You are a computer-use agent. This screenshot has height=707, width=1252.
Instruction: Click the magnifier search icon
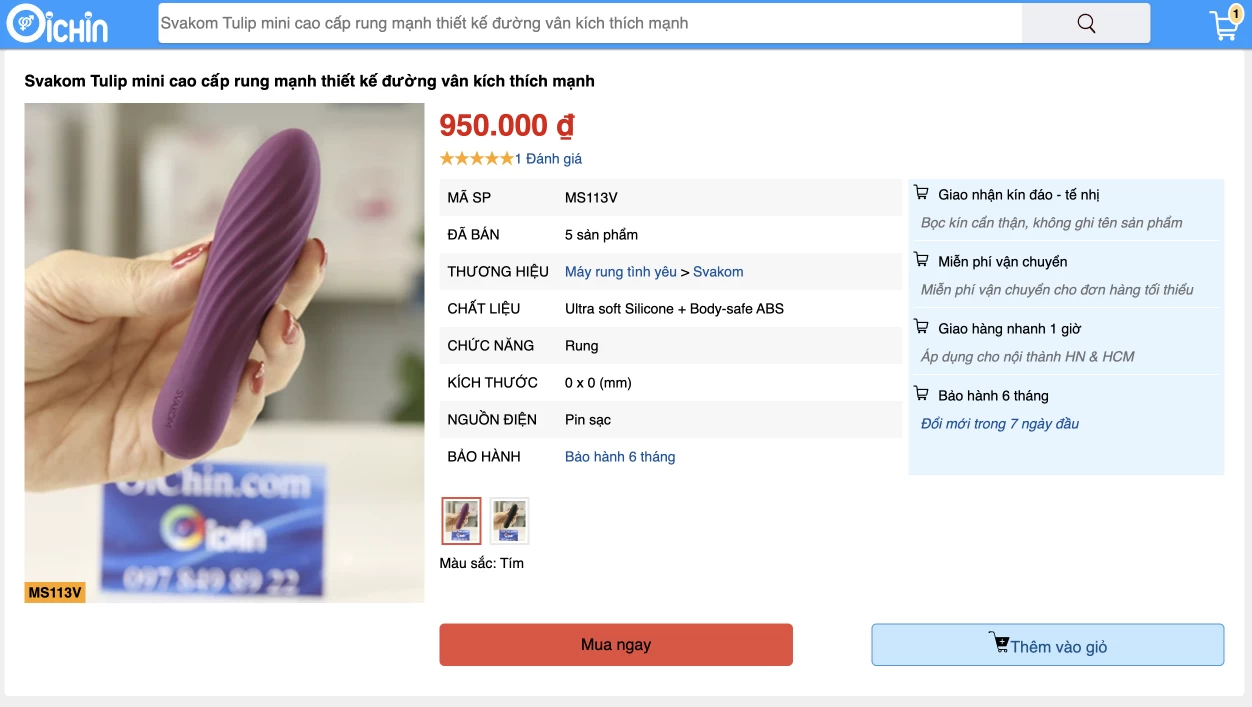pyautogui.click(x=1086, y=24)
